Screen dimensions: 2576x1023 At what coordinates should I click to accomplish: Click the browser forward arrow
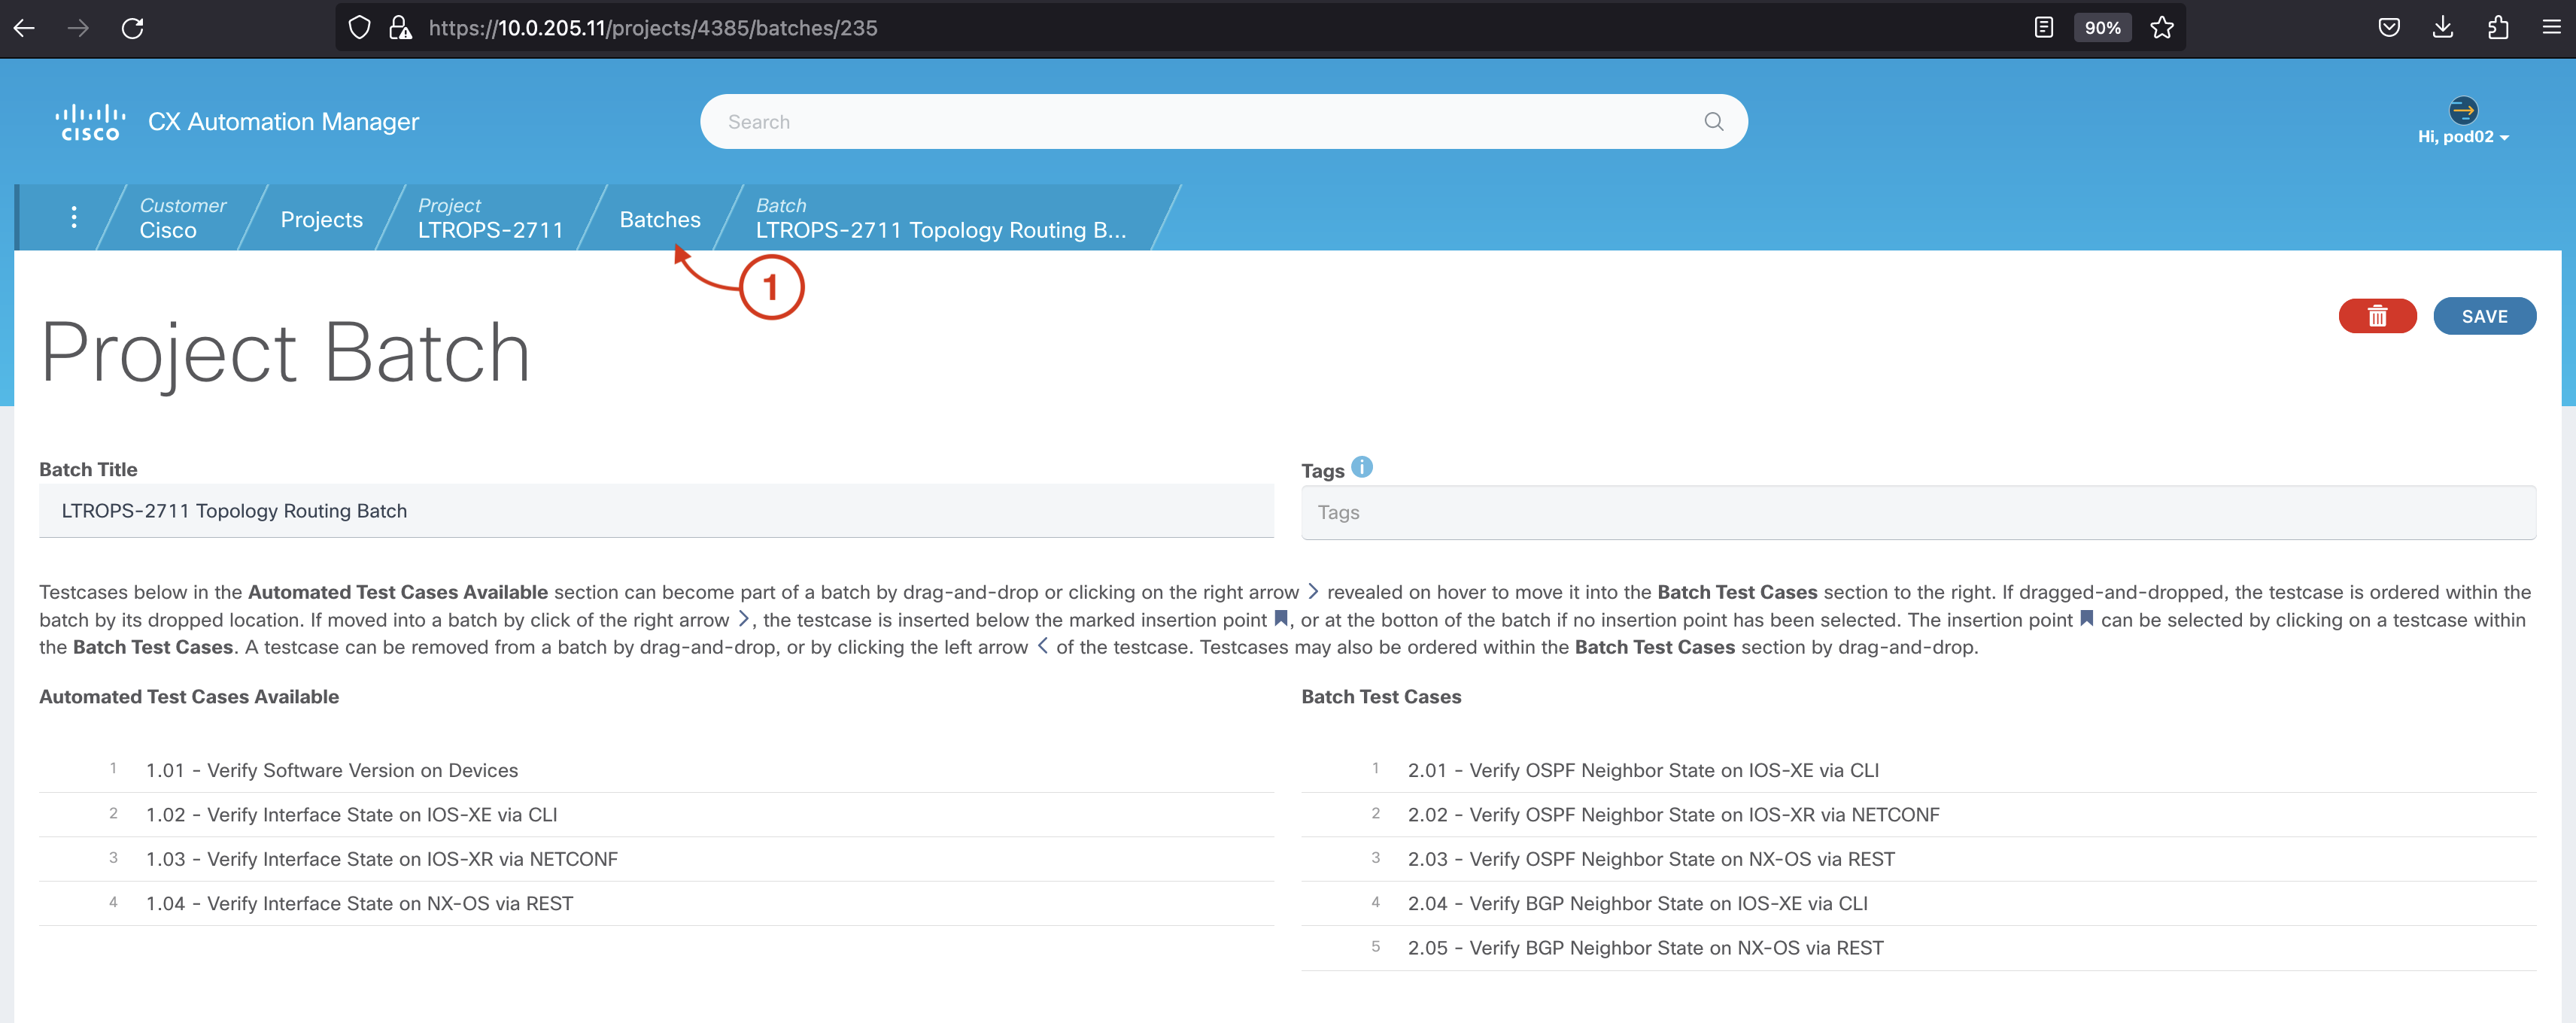click(x=78, y=28)
